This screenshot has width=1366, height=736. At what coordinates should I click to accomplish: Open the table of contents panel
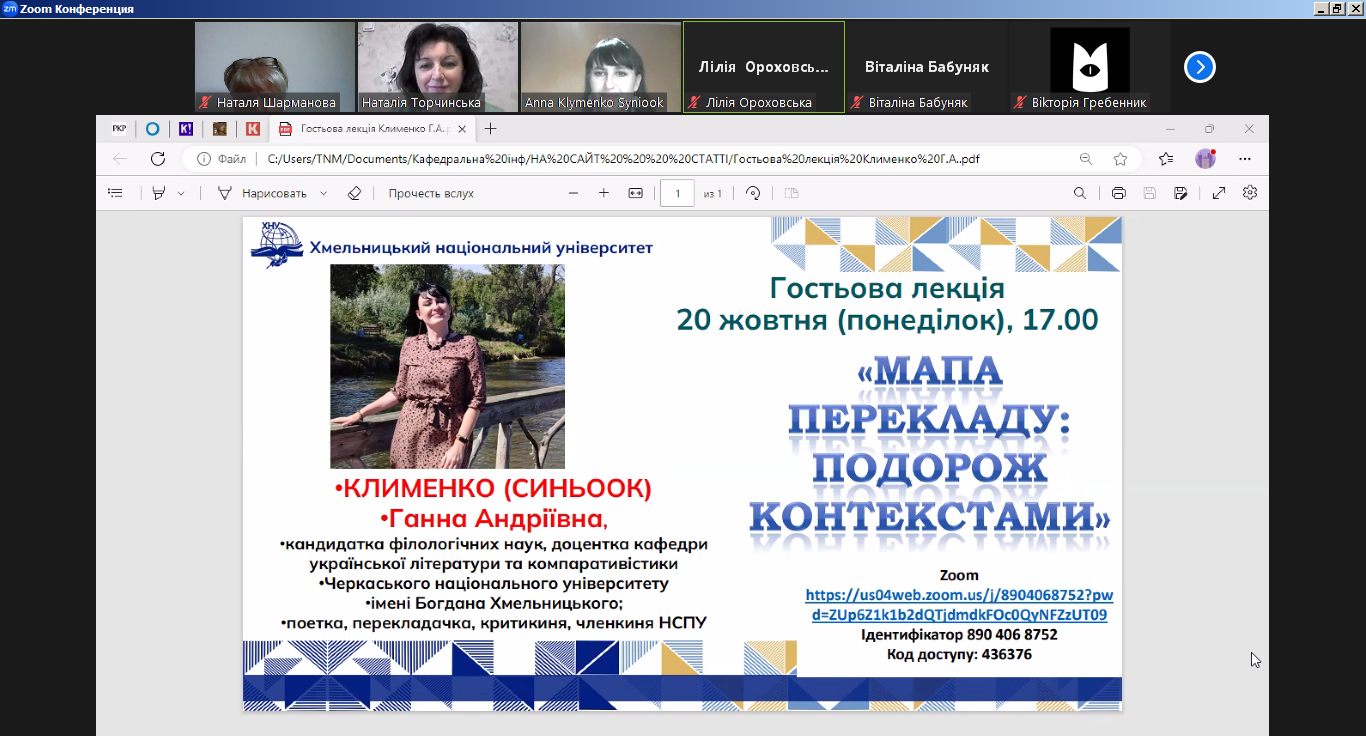(115, 192)
